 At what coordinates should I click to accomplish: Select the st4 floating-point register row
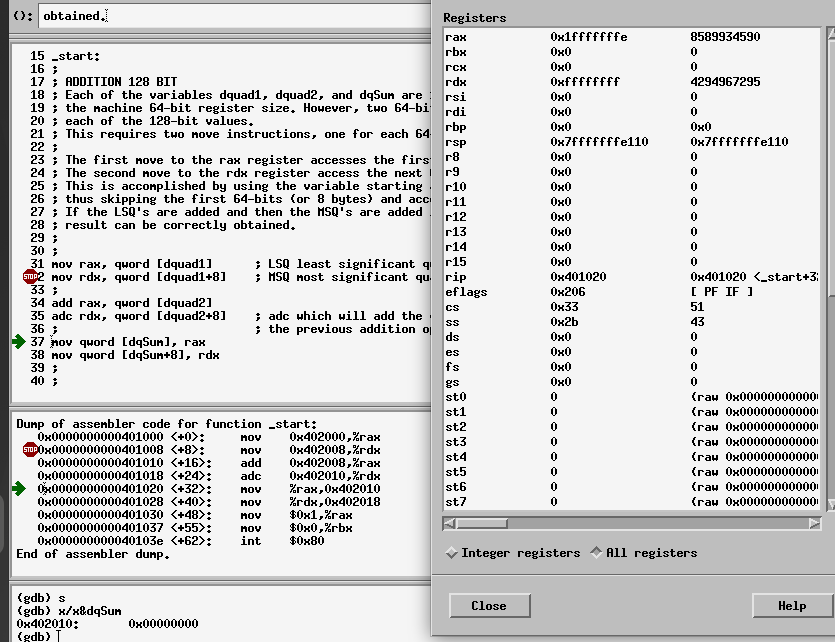pyautogui.click(x=632, y=456)
